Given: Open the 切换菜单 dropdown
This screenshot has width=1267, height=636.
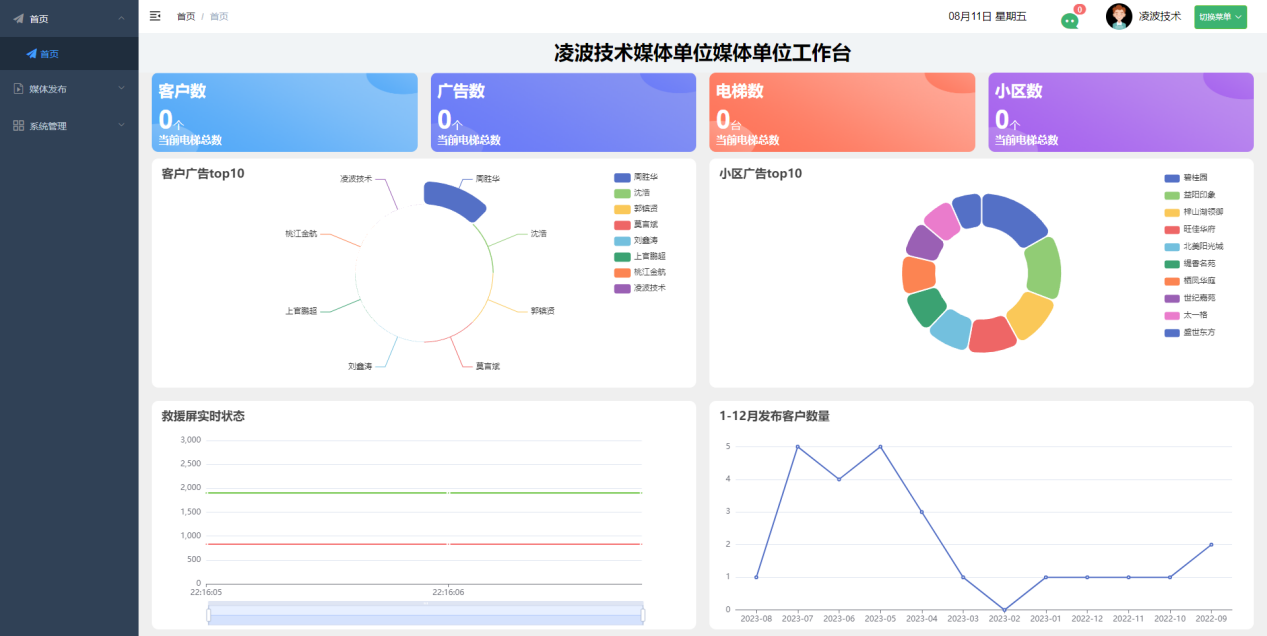Looking at the screenshot, I should (1220, 17).
